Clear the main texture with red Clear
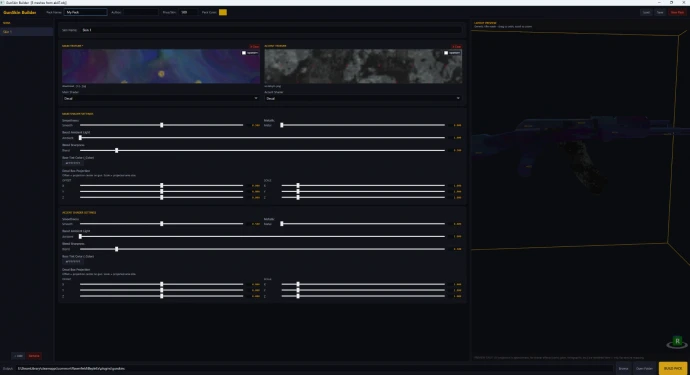Viewport: 690px width, 375px height. (x=254, y=46)
